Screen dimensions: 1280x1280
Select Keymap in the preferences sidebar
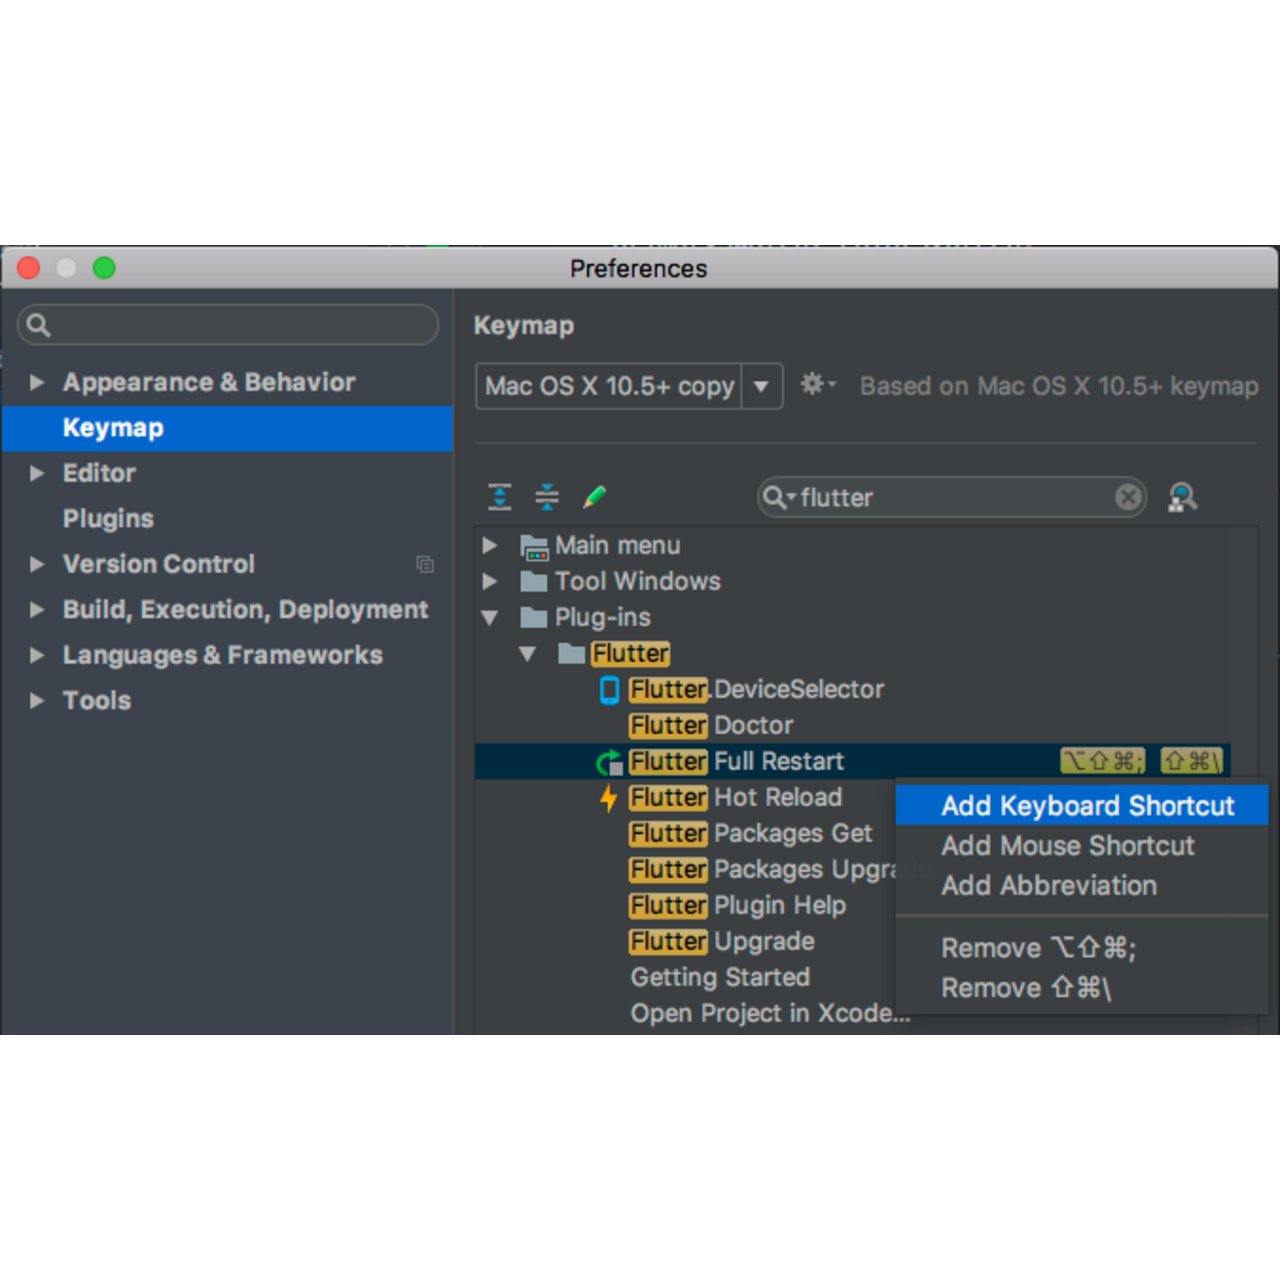click(x=113, y=428)
